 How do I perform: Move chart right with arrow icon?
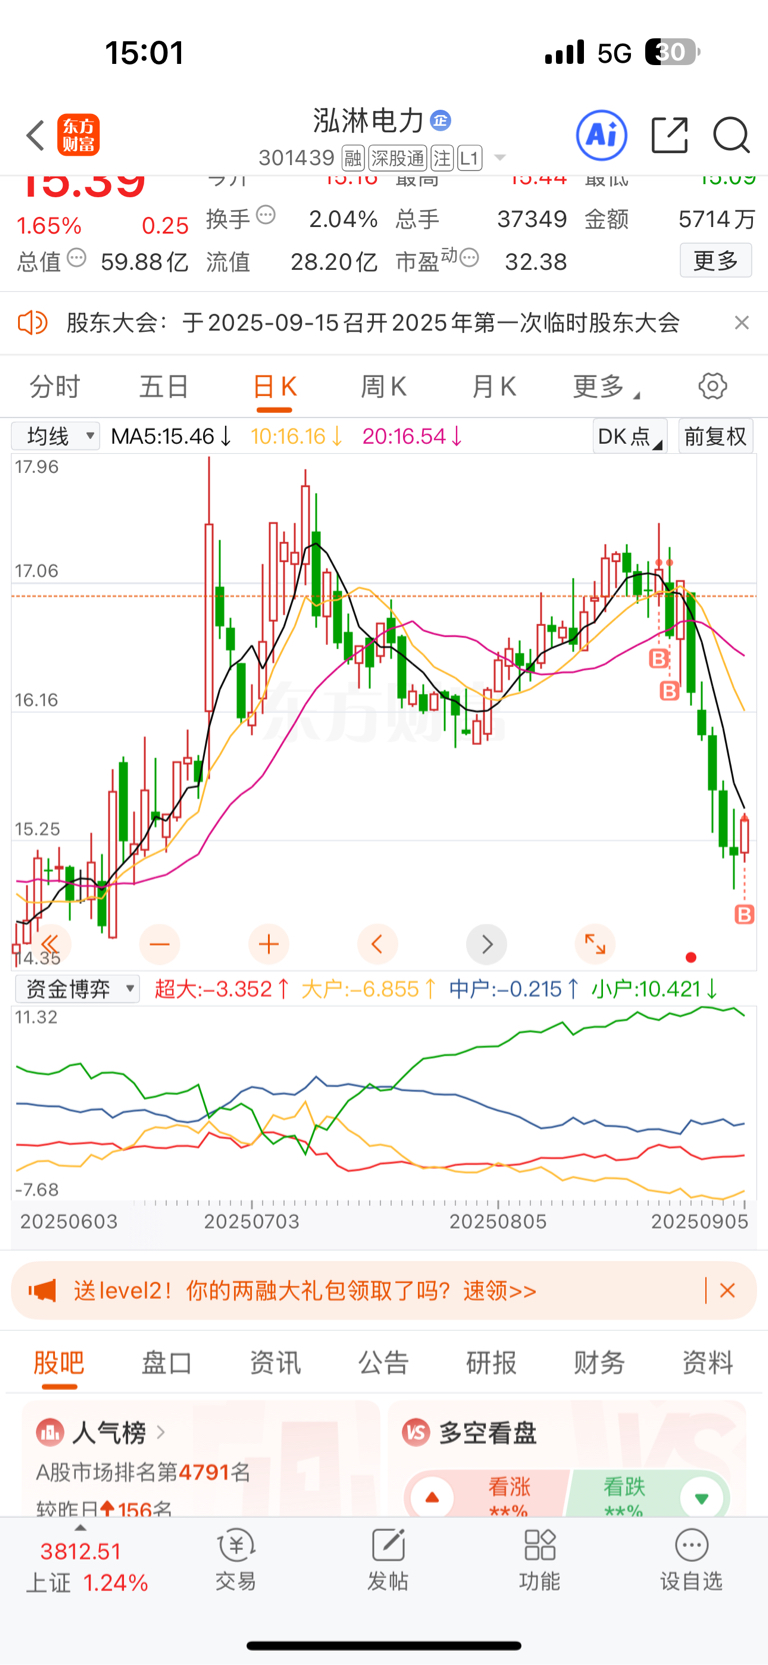pyautogui.click(x=487, y=943)
